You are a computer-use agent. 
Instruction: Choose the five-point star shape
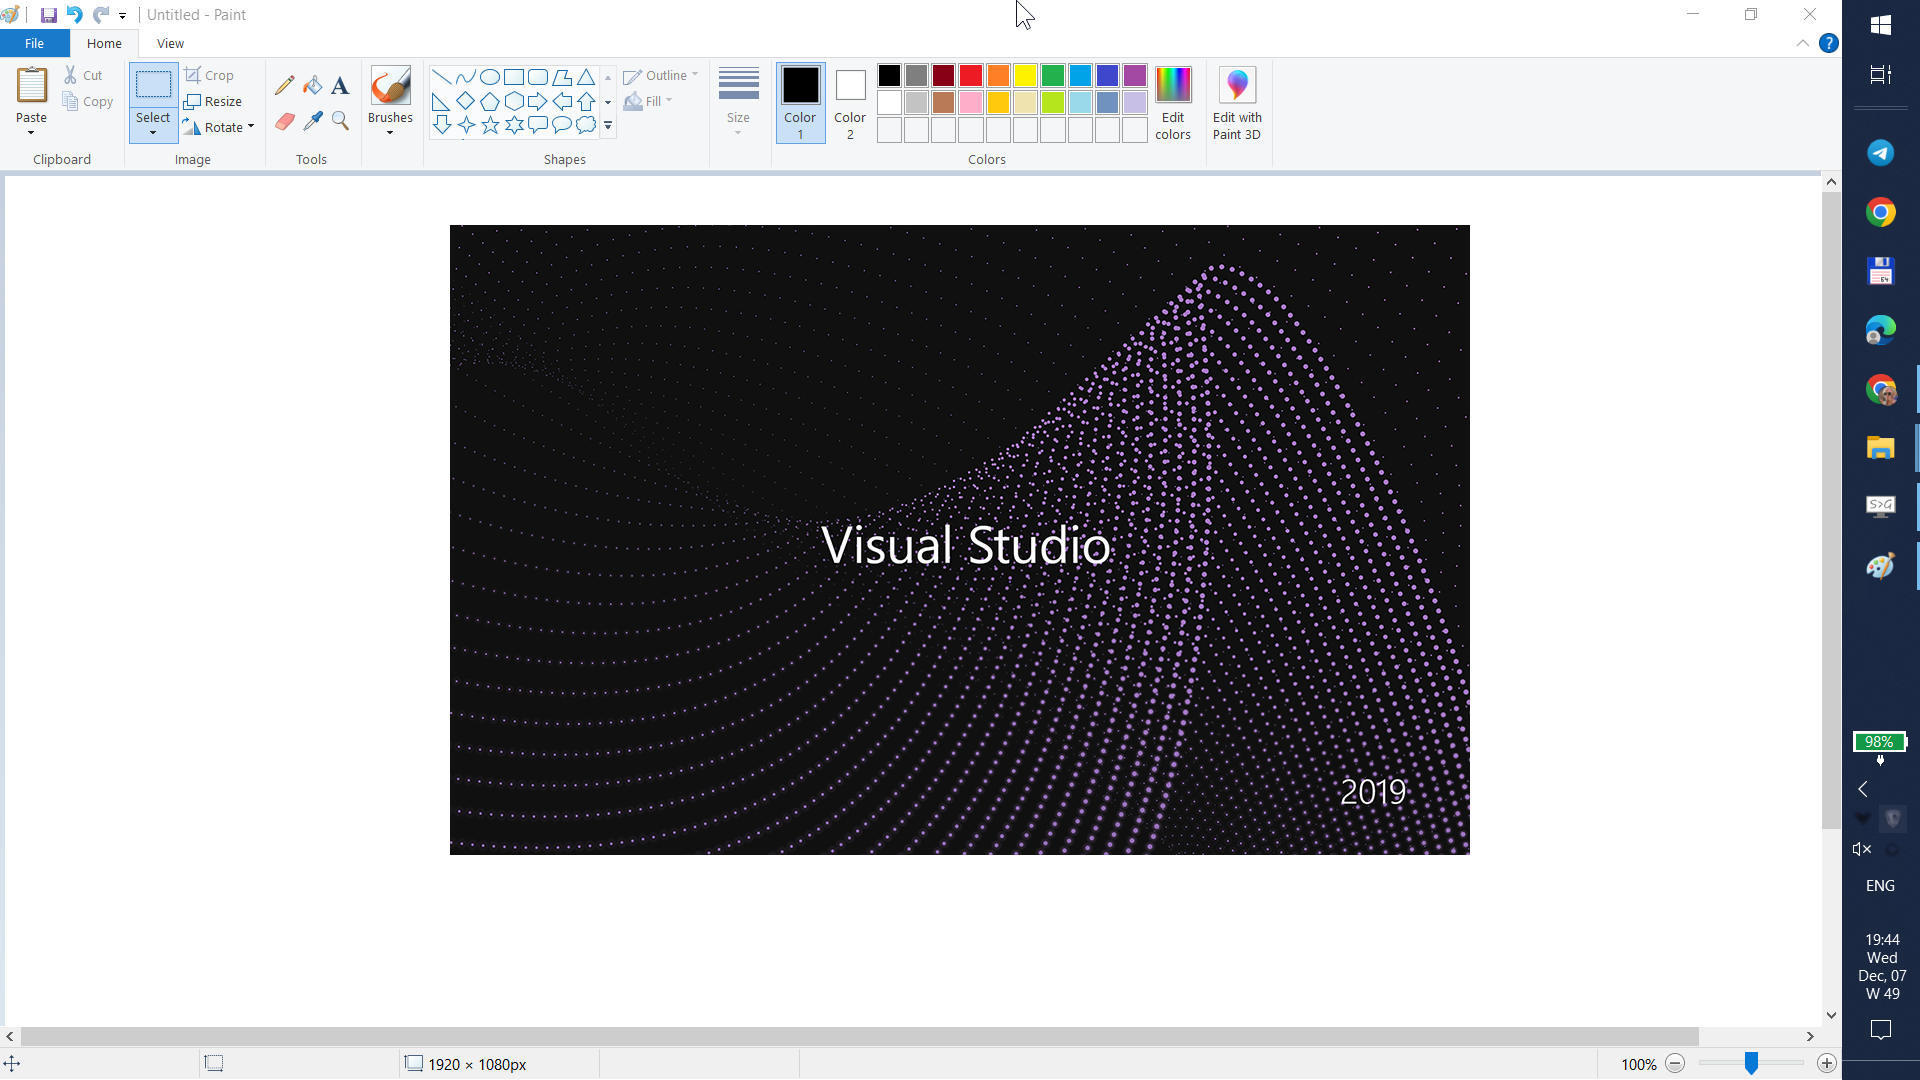(490, 125)
